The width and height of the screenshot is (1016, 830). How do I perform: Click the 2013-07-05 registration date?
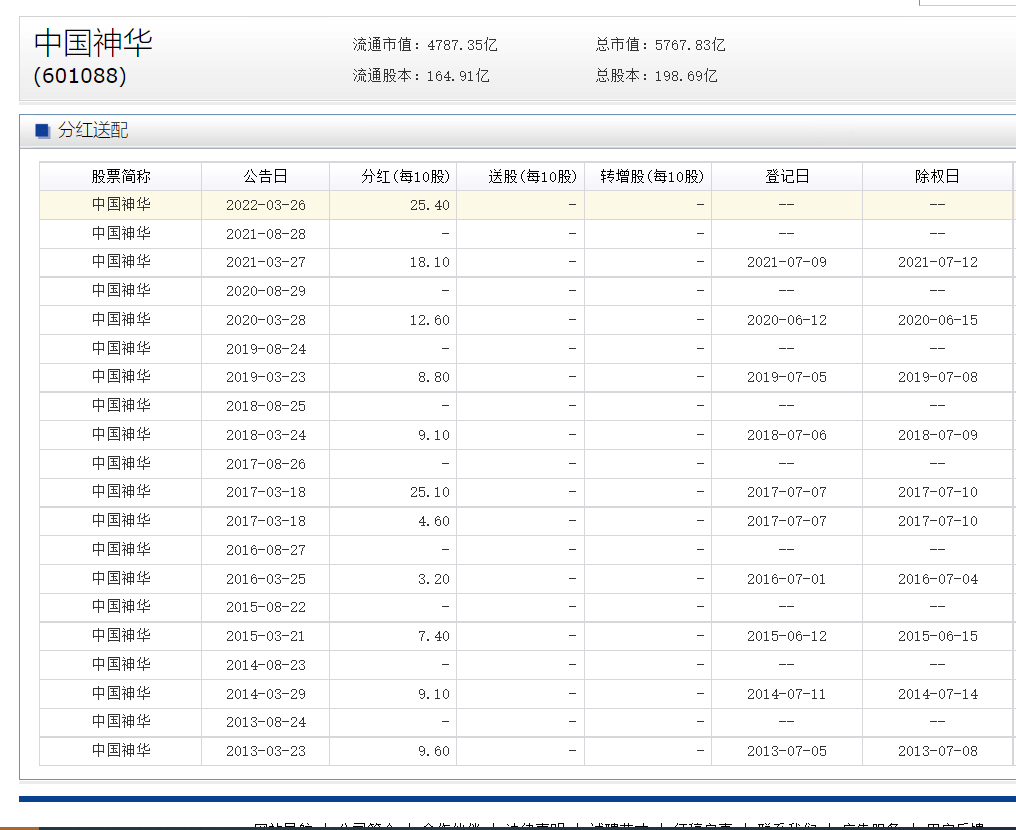(787, 751)
